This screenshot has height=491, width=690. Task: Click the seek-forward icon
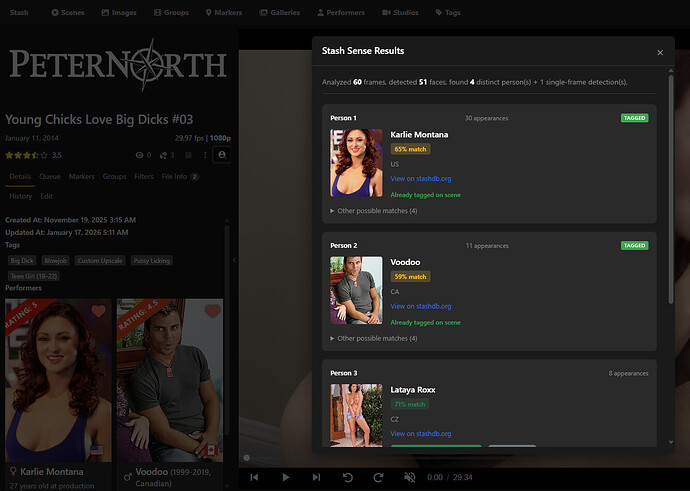pos(379,478)
